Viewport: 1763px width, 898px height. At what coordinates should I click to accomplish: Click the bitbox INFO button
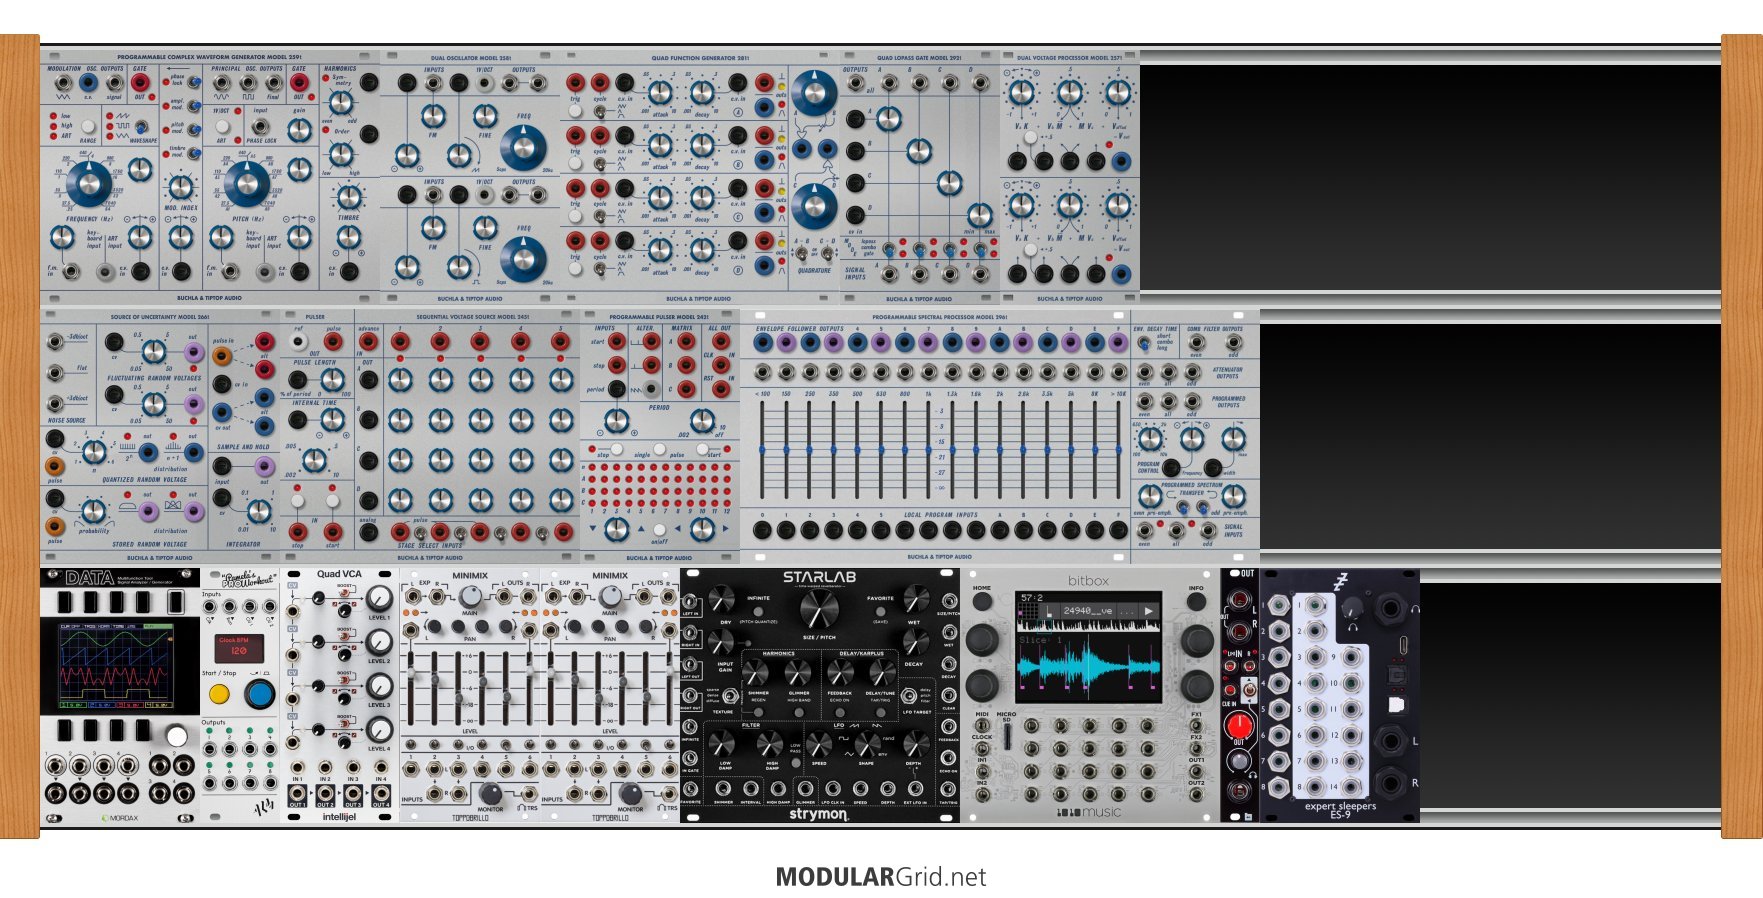click(x=1196, y=601)
